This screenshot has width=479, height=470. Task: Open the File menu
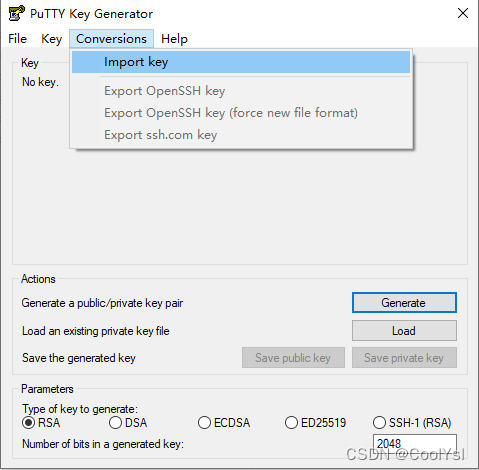(17, 39)
